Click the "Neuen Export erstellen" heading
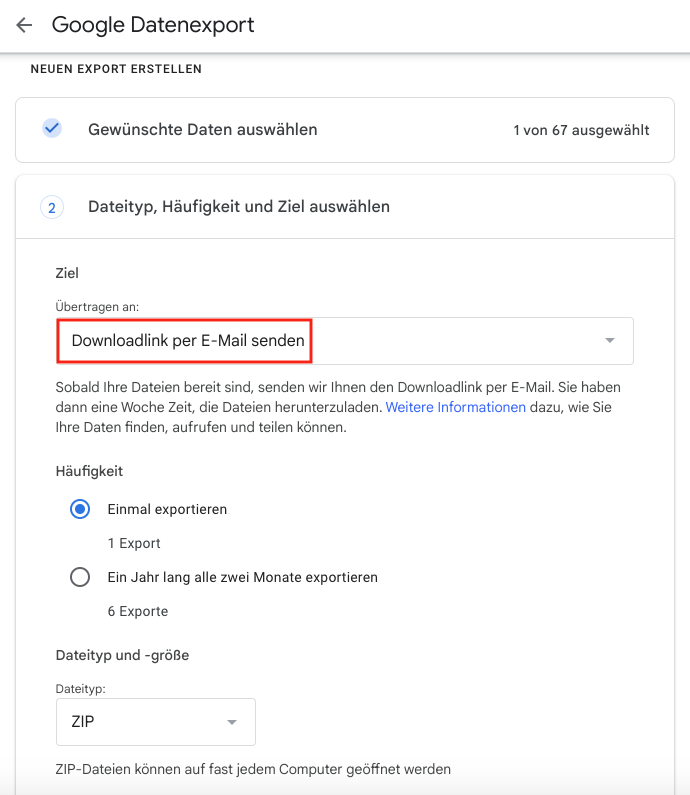 click(x=116, y=69)
